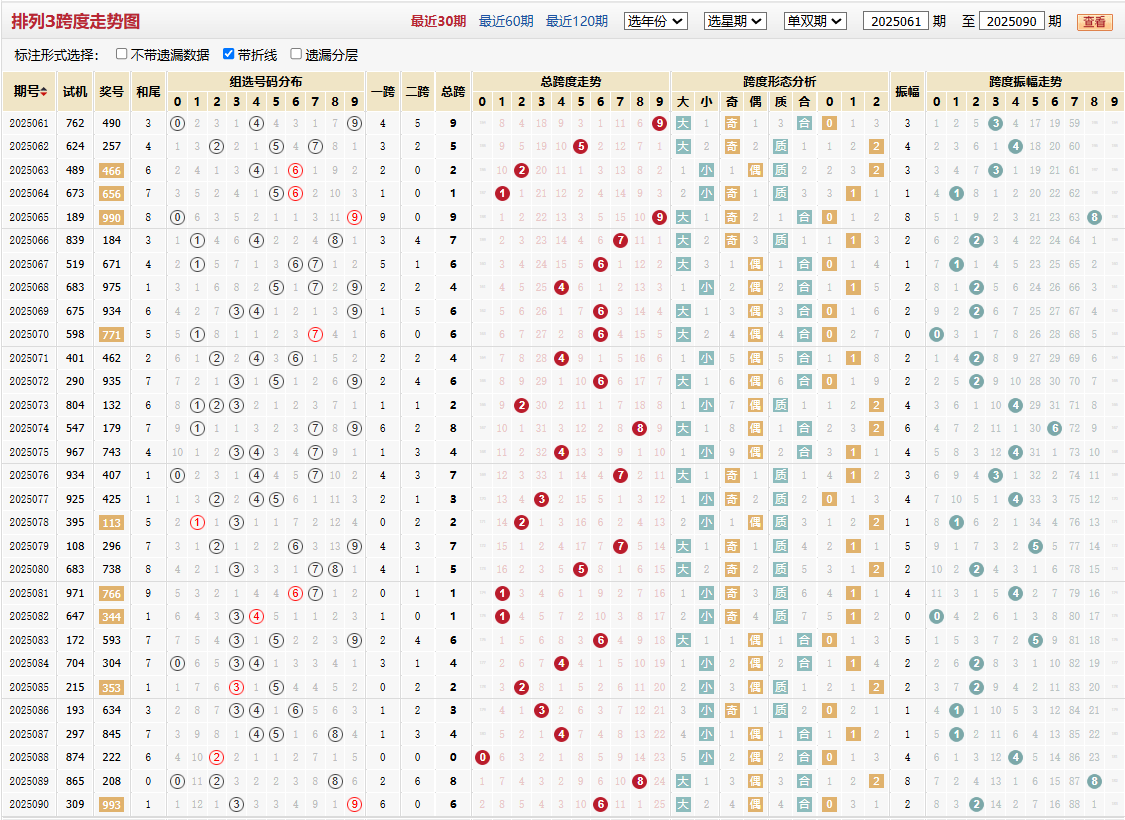The height and width of the screenshot is (820, 1125).
Task: Click 偶 tag in row 2025067
Action: click(x=756, y=264)
